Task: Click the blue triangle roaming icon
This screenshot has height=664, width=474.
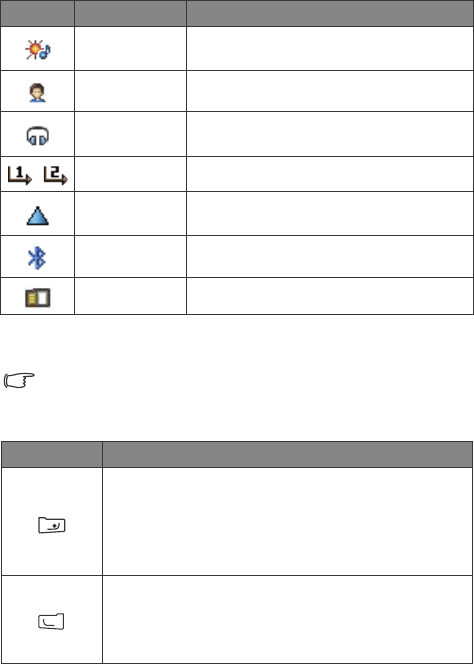Action: pos(38,215)
